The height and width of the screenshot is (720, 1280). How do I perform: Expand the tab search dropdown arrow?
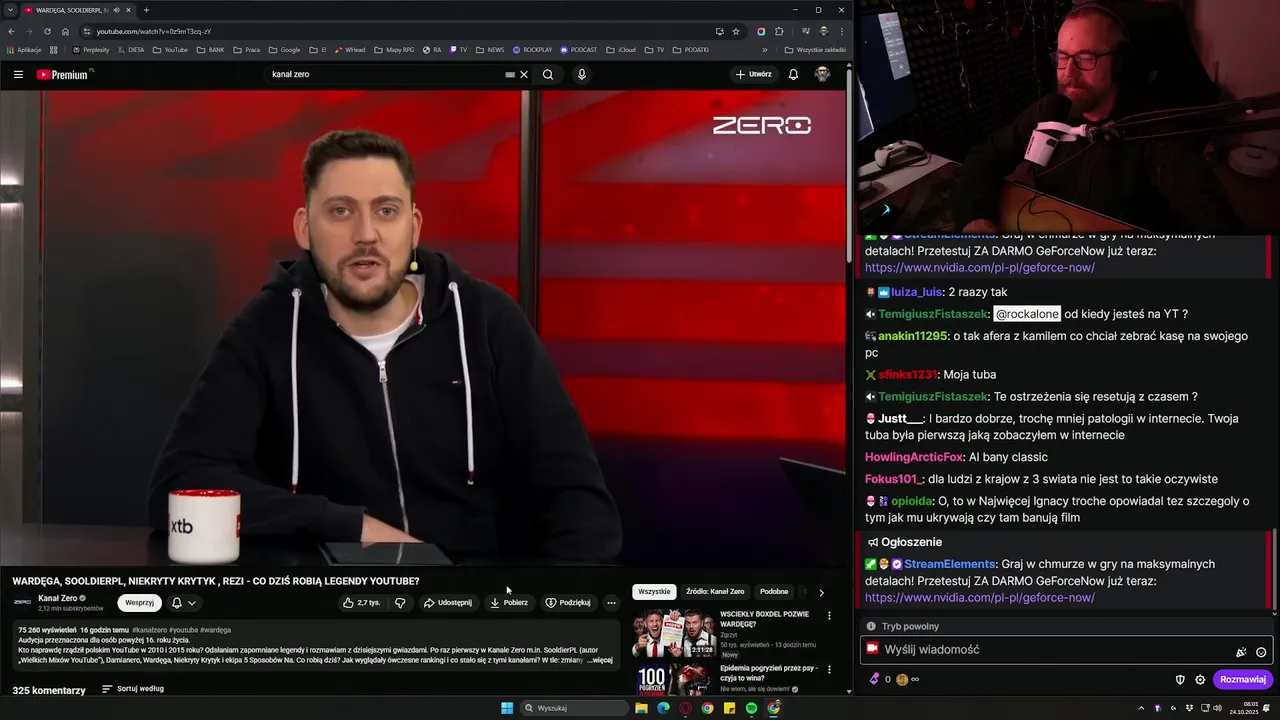10,10
